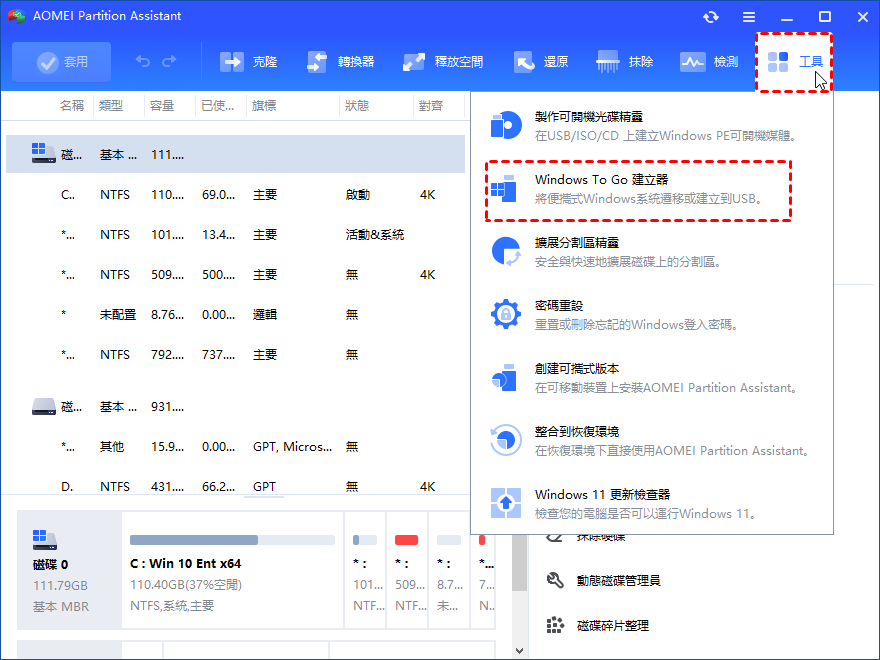
Task: Click the 狀態 column header
Action: pyautogui.click(x=357, y=106)
